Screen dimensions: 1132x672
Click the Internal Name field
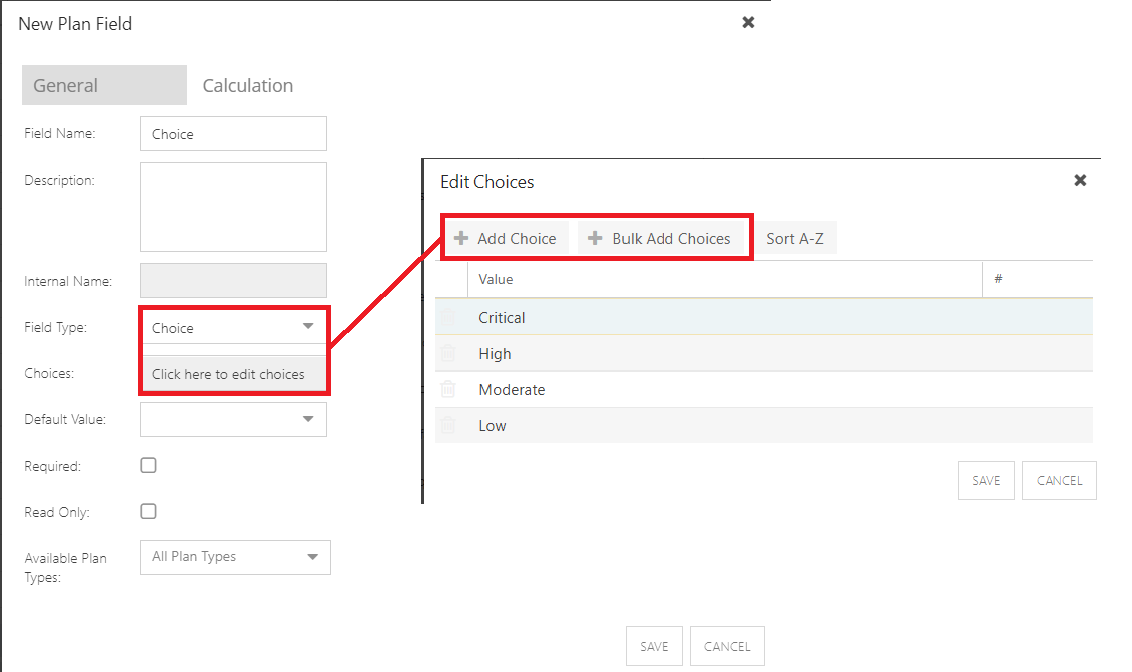233,281
